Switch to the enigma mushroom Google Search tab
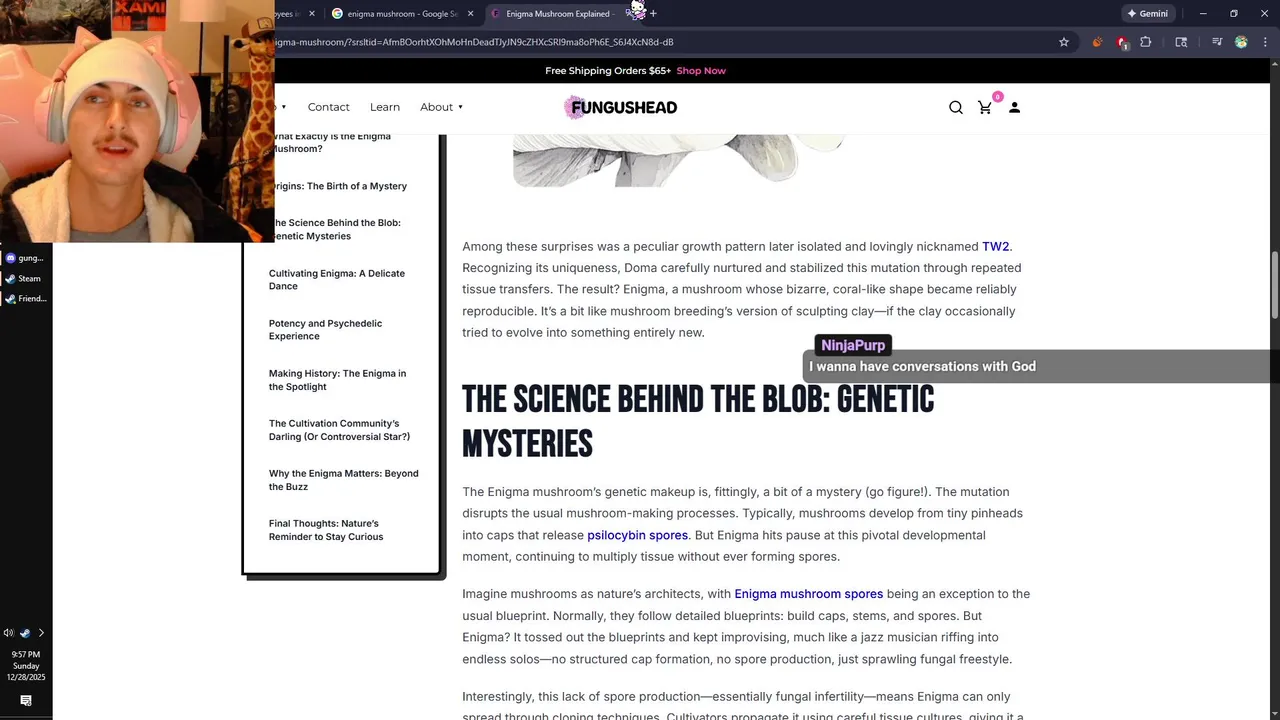 click(402, 14)
